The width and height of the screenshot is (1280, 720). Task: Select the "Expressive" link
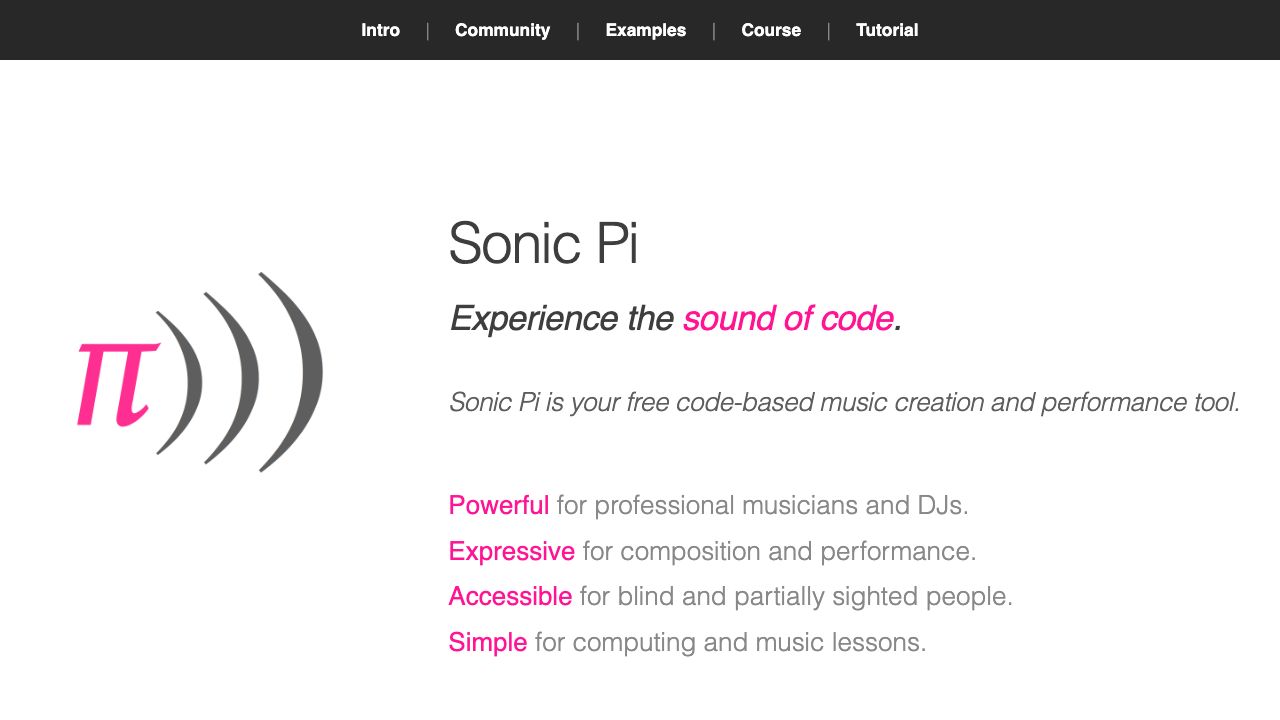pos(511,551)
